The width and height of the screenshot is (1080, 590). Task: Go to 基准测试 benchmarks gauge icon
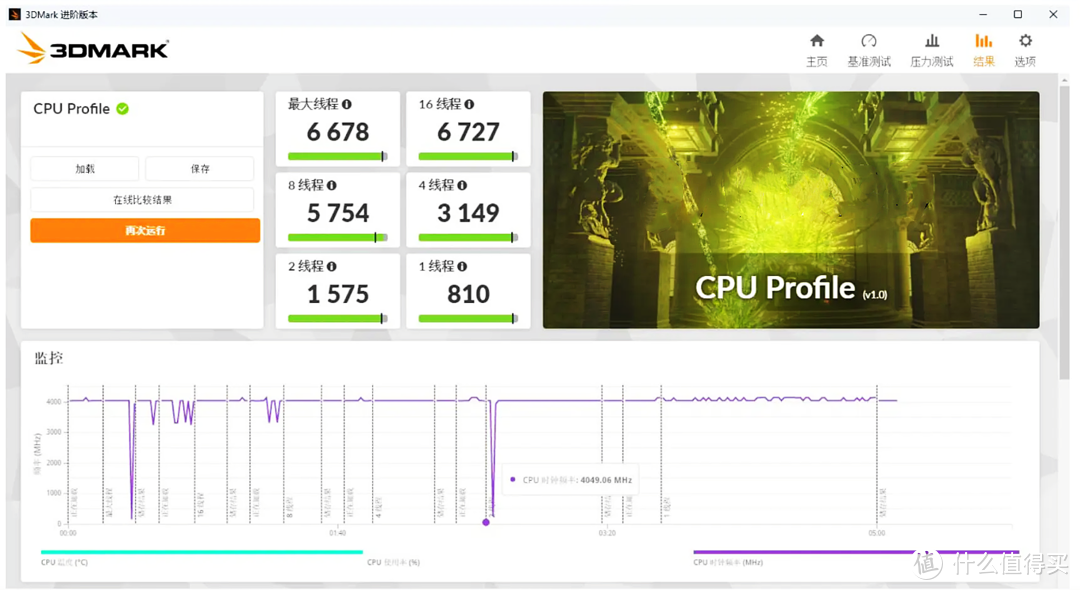coord(869,41)
